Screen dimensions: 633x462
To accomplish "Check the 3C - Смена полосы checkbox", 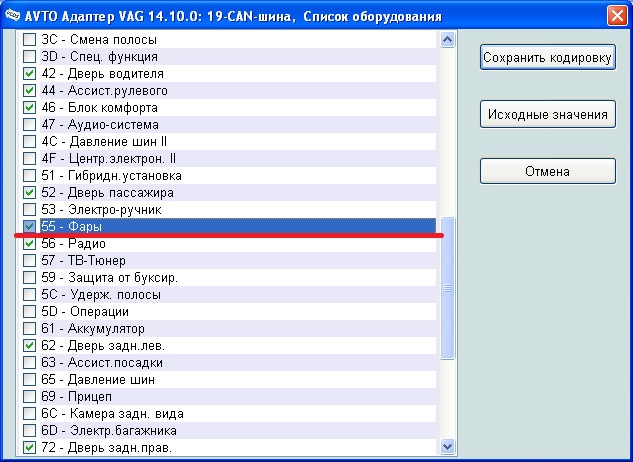I will point(29,40).
